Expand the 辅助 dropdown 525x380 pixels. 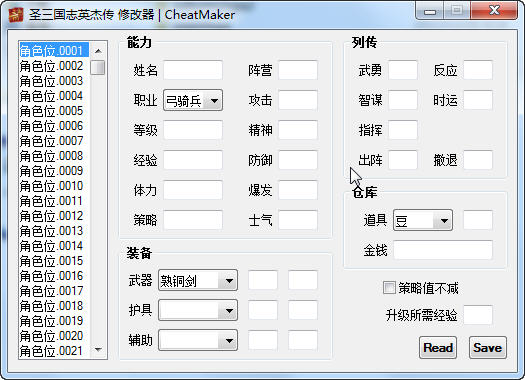tap(198, 340)
